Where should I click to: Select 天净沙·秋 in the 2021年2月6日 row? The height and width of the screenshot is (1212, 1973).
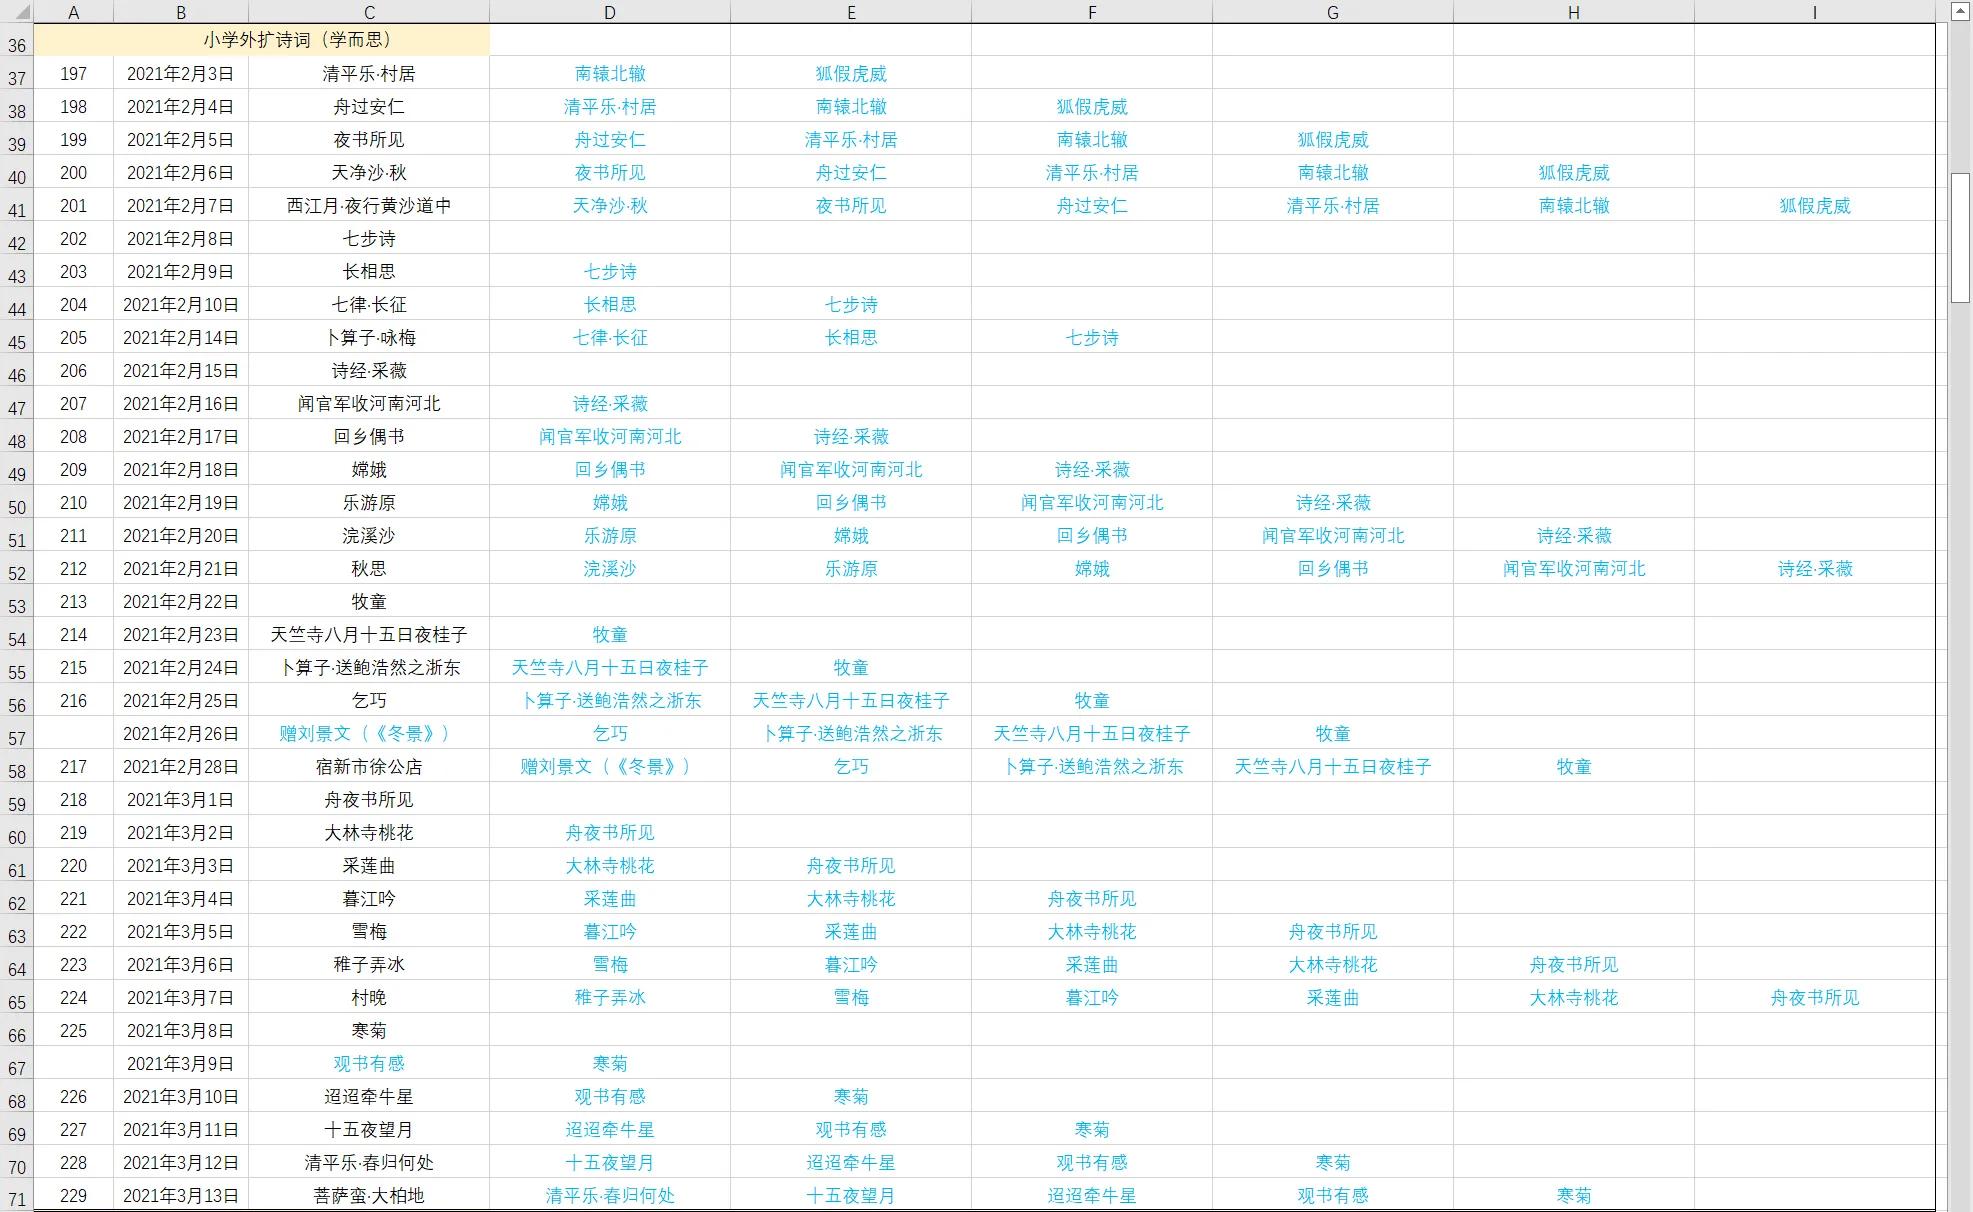(x=369, y=172)
